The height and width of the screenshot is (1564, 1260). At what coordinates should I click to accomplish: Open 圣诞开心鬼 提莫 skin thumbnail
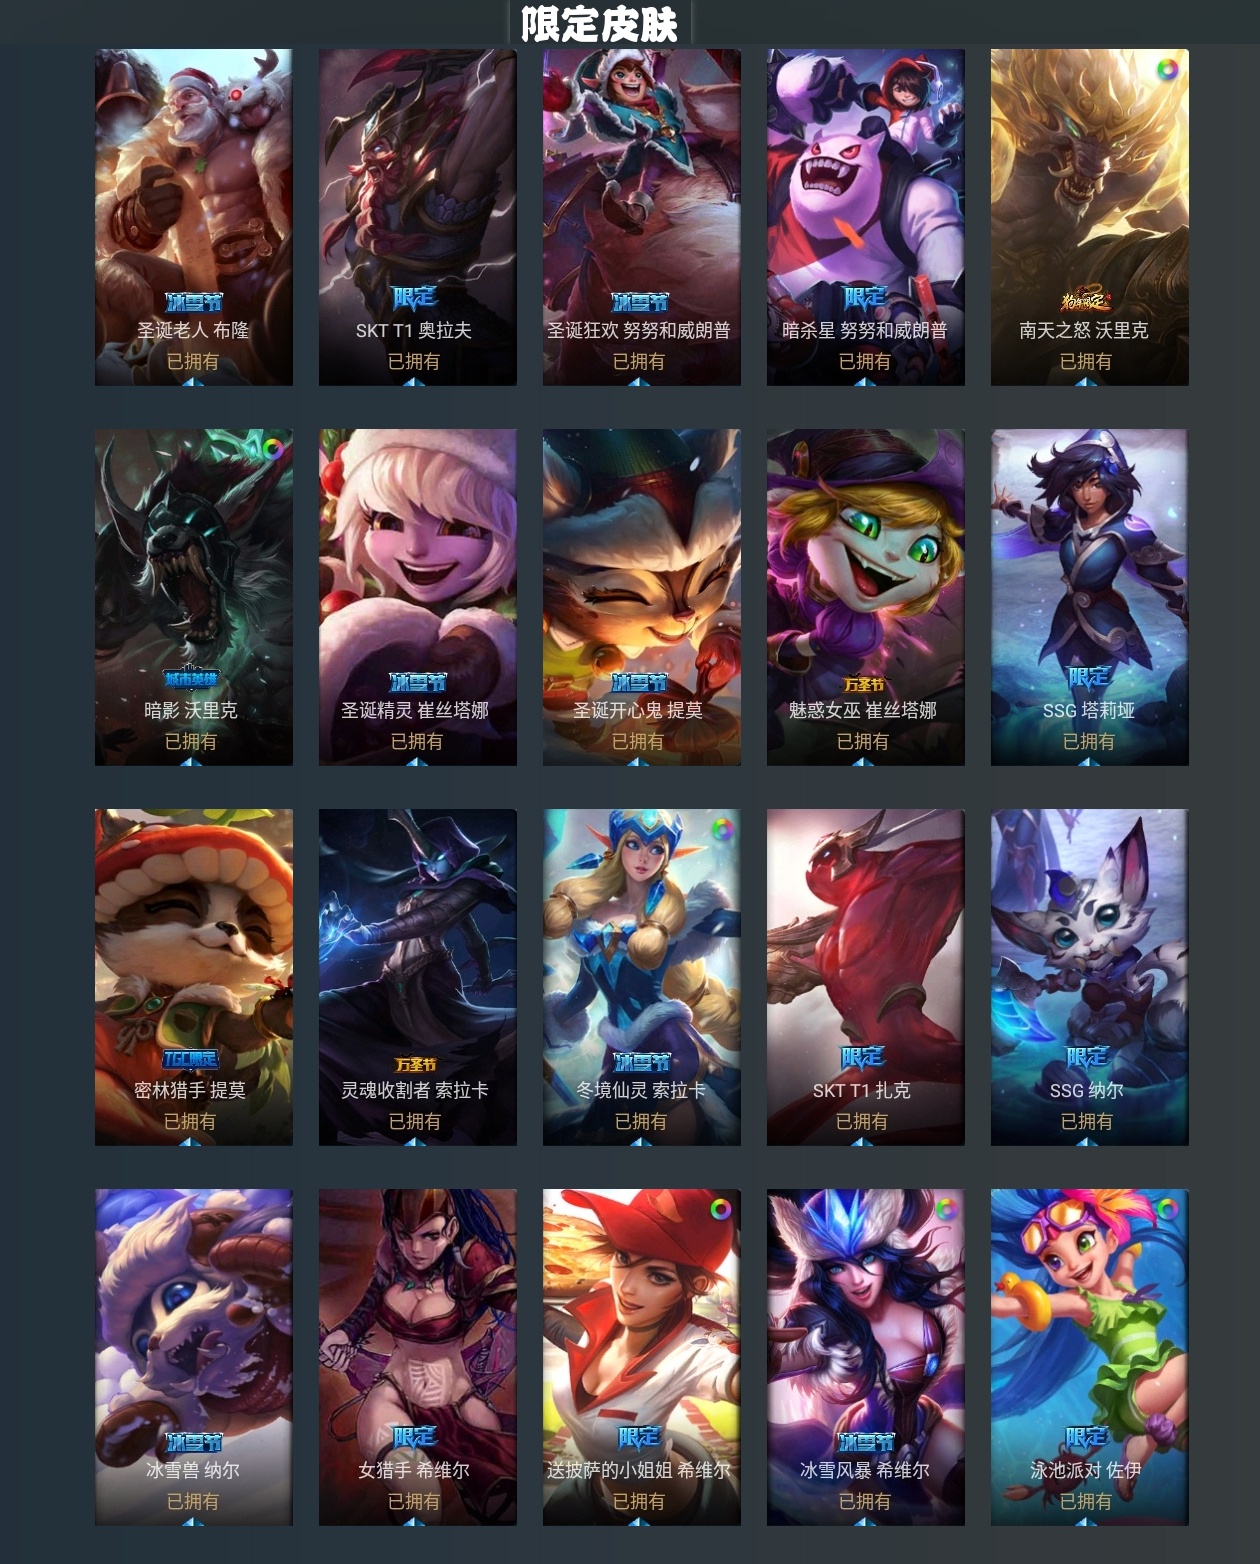pos(642,597)
